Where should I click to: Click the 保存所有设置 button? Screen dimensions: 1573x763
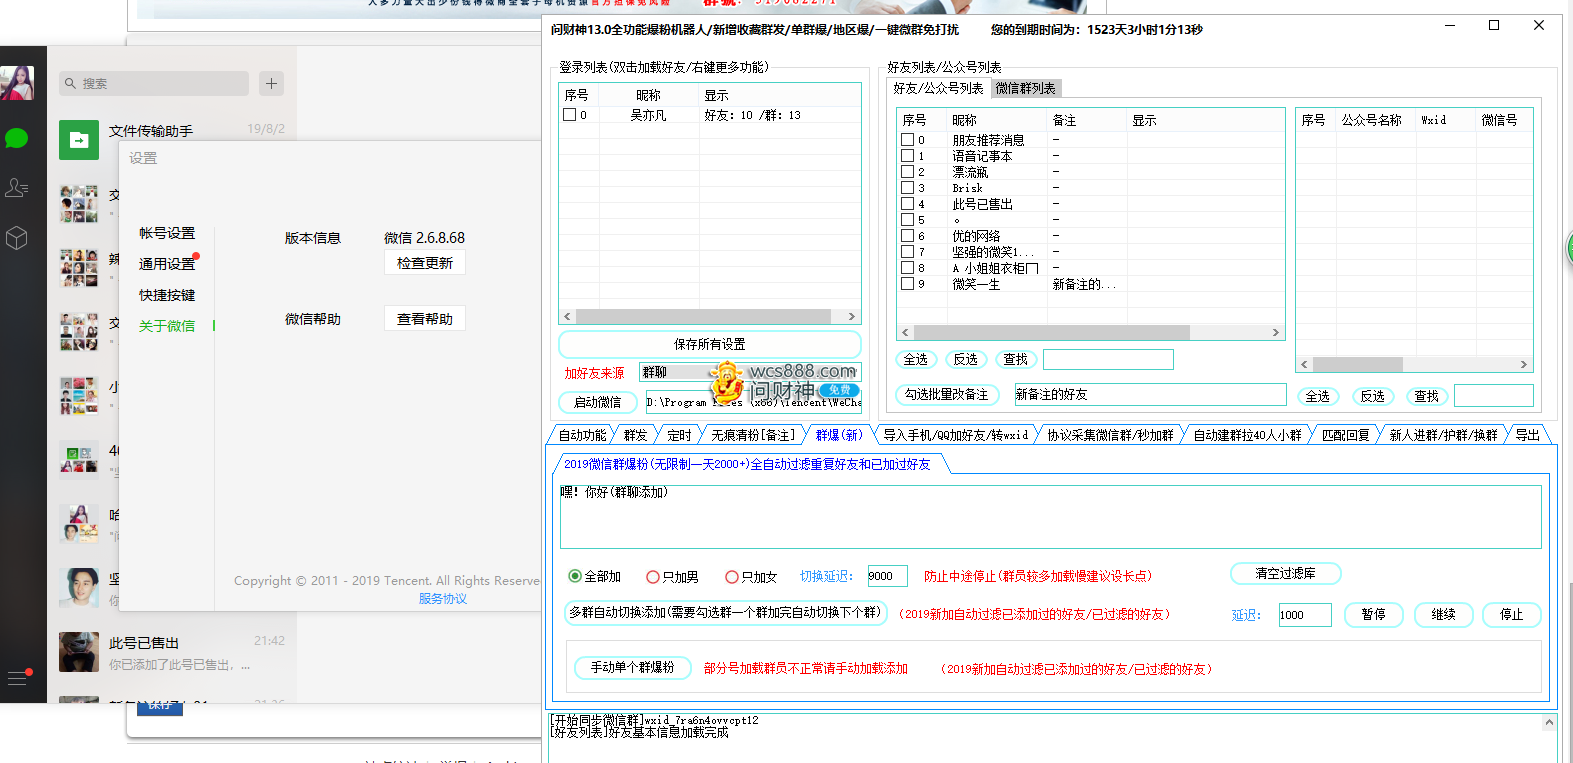(710, 344)
